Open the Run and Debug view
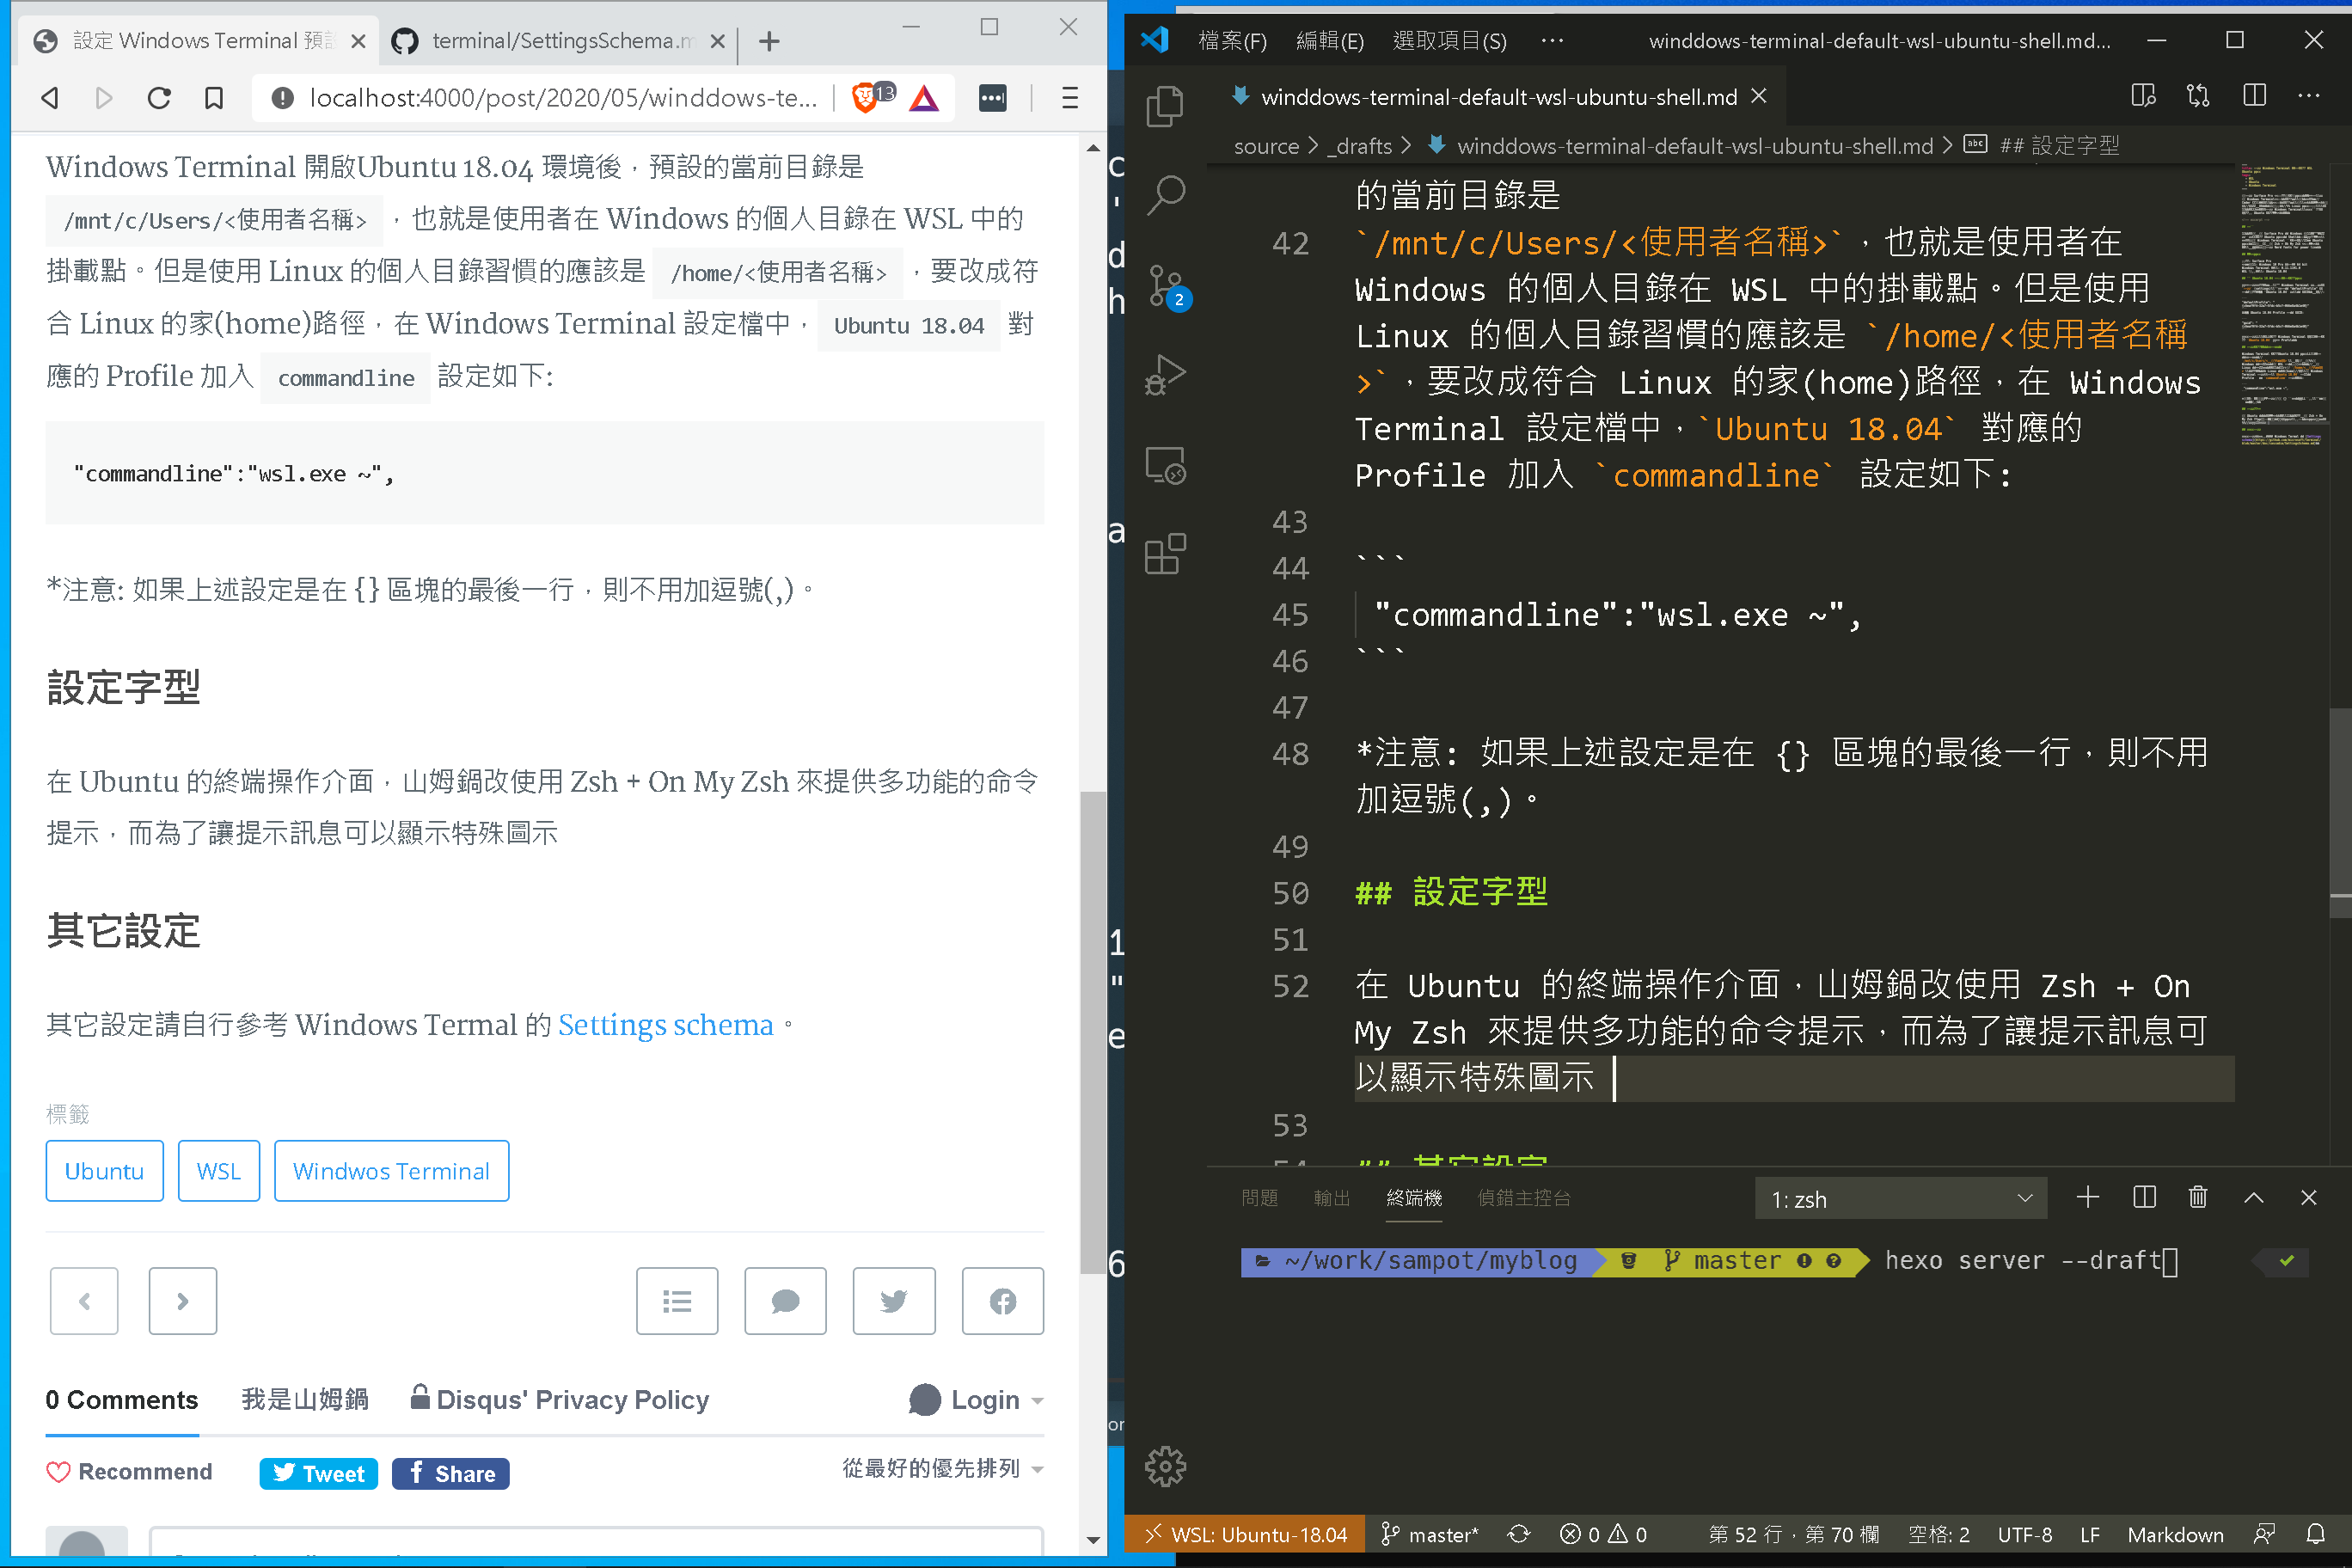Viewport: 2352px width, 1568px height. tap(1165, 375)
